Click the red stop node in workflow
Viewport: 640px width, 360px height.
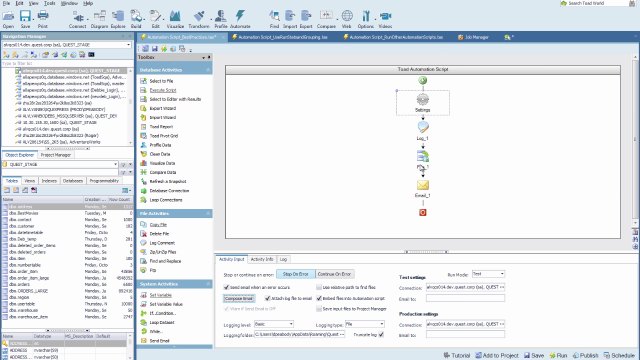coord(422,212)
